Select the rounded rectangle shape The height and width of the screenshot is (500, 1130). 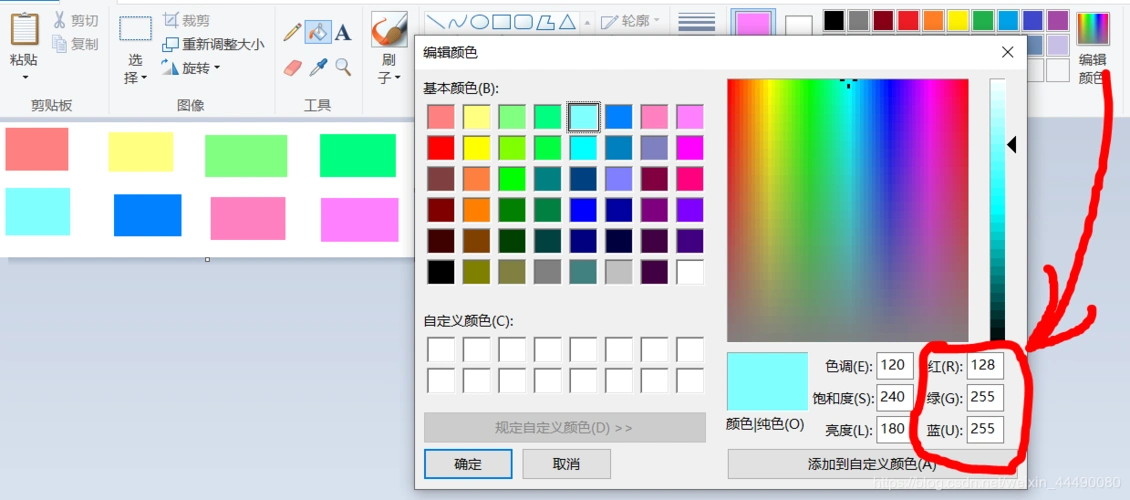coord(523,22)
